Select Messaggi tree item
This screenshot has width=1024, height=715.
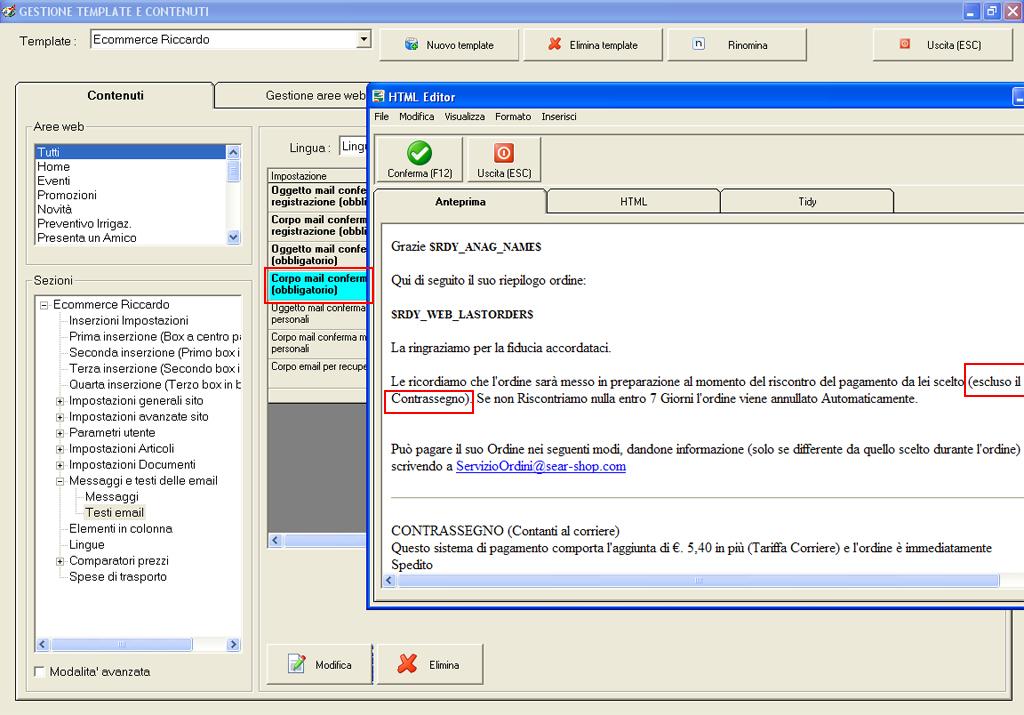pyautogui.click(x=112, y=497)
